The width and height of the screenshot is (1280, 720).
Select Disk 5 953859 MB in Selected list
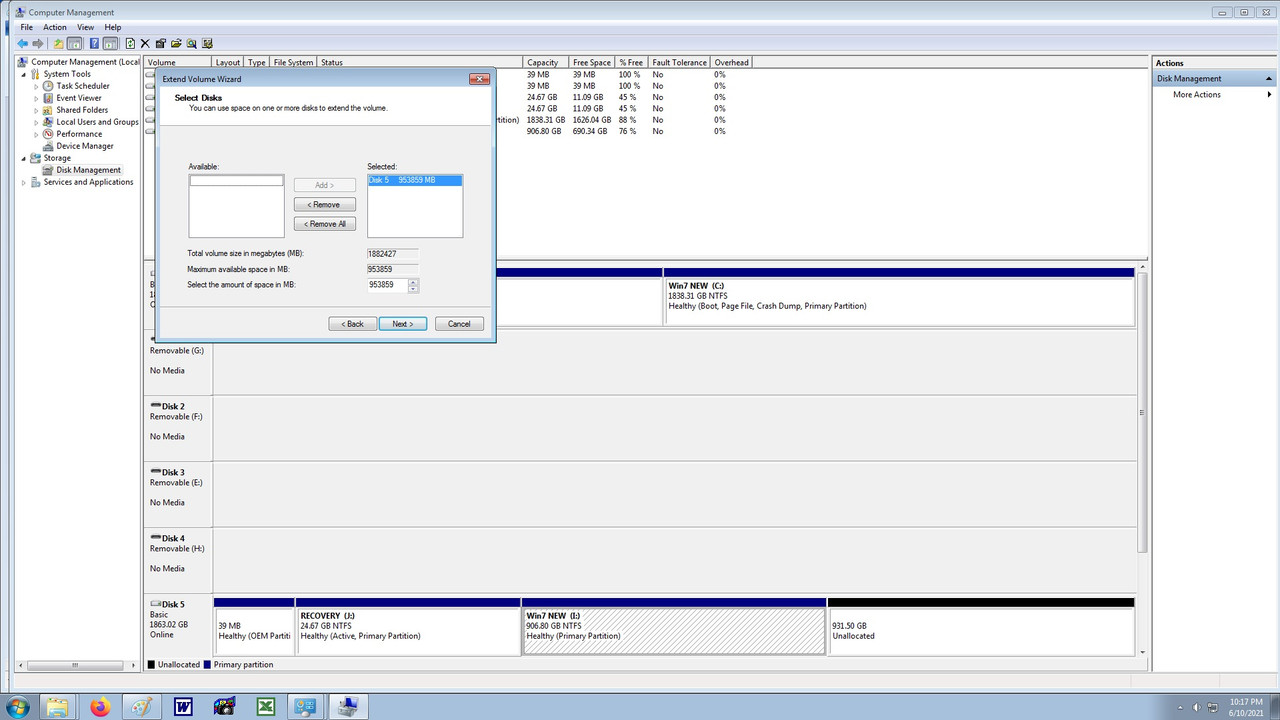[x=415, y=180]
